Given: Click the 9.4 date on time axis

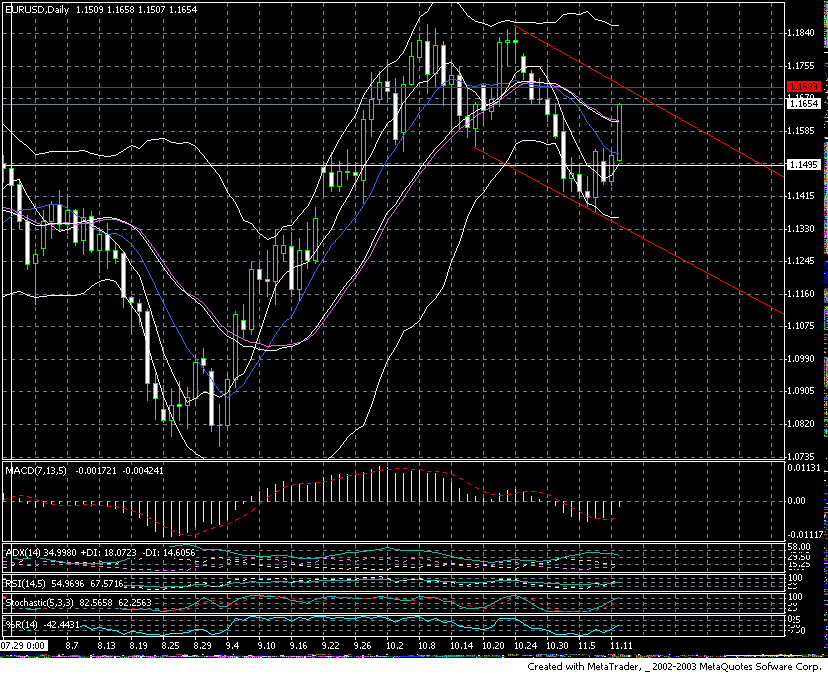Looking at the screenshot, I should point(232,645).
